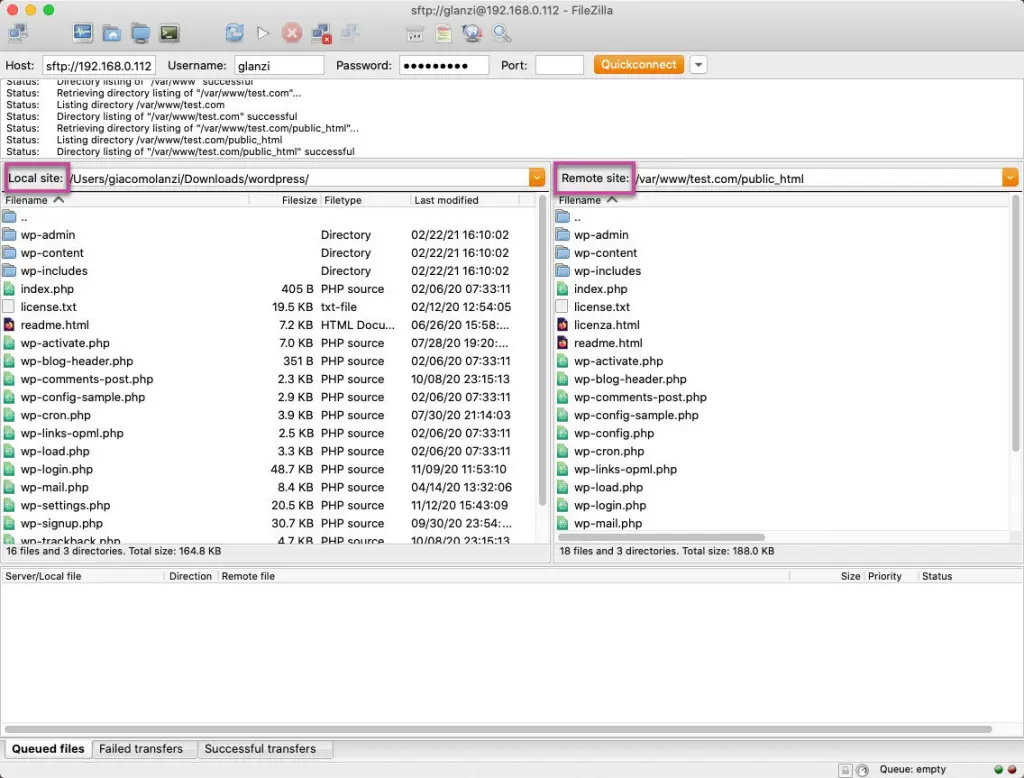
Task: Click the green activity indicator light
Action: click(998, 770)
